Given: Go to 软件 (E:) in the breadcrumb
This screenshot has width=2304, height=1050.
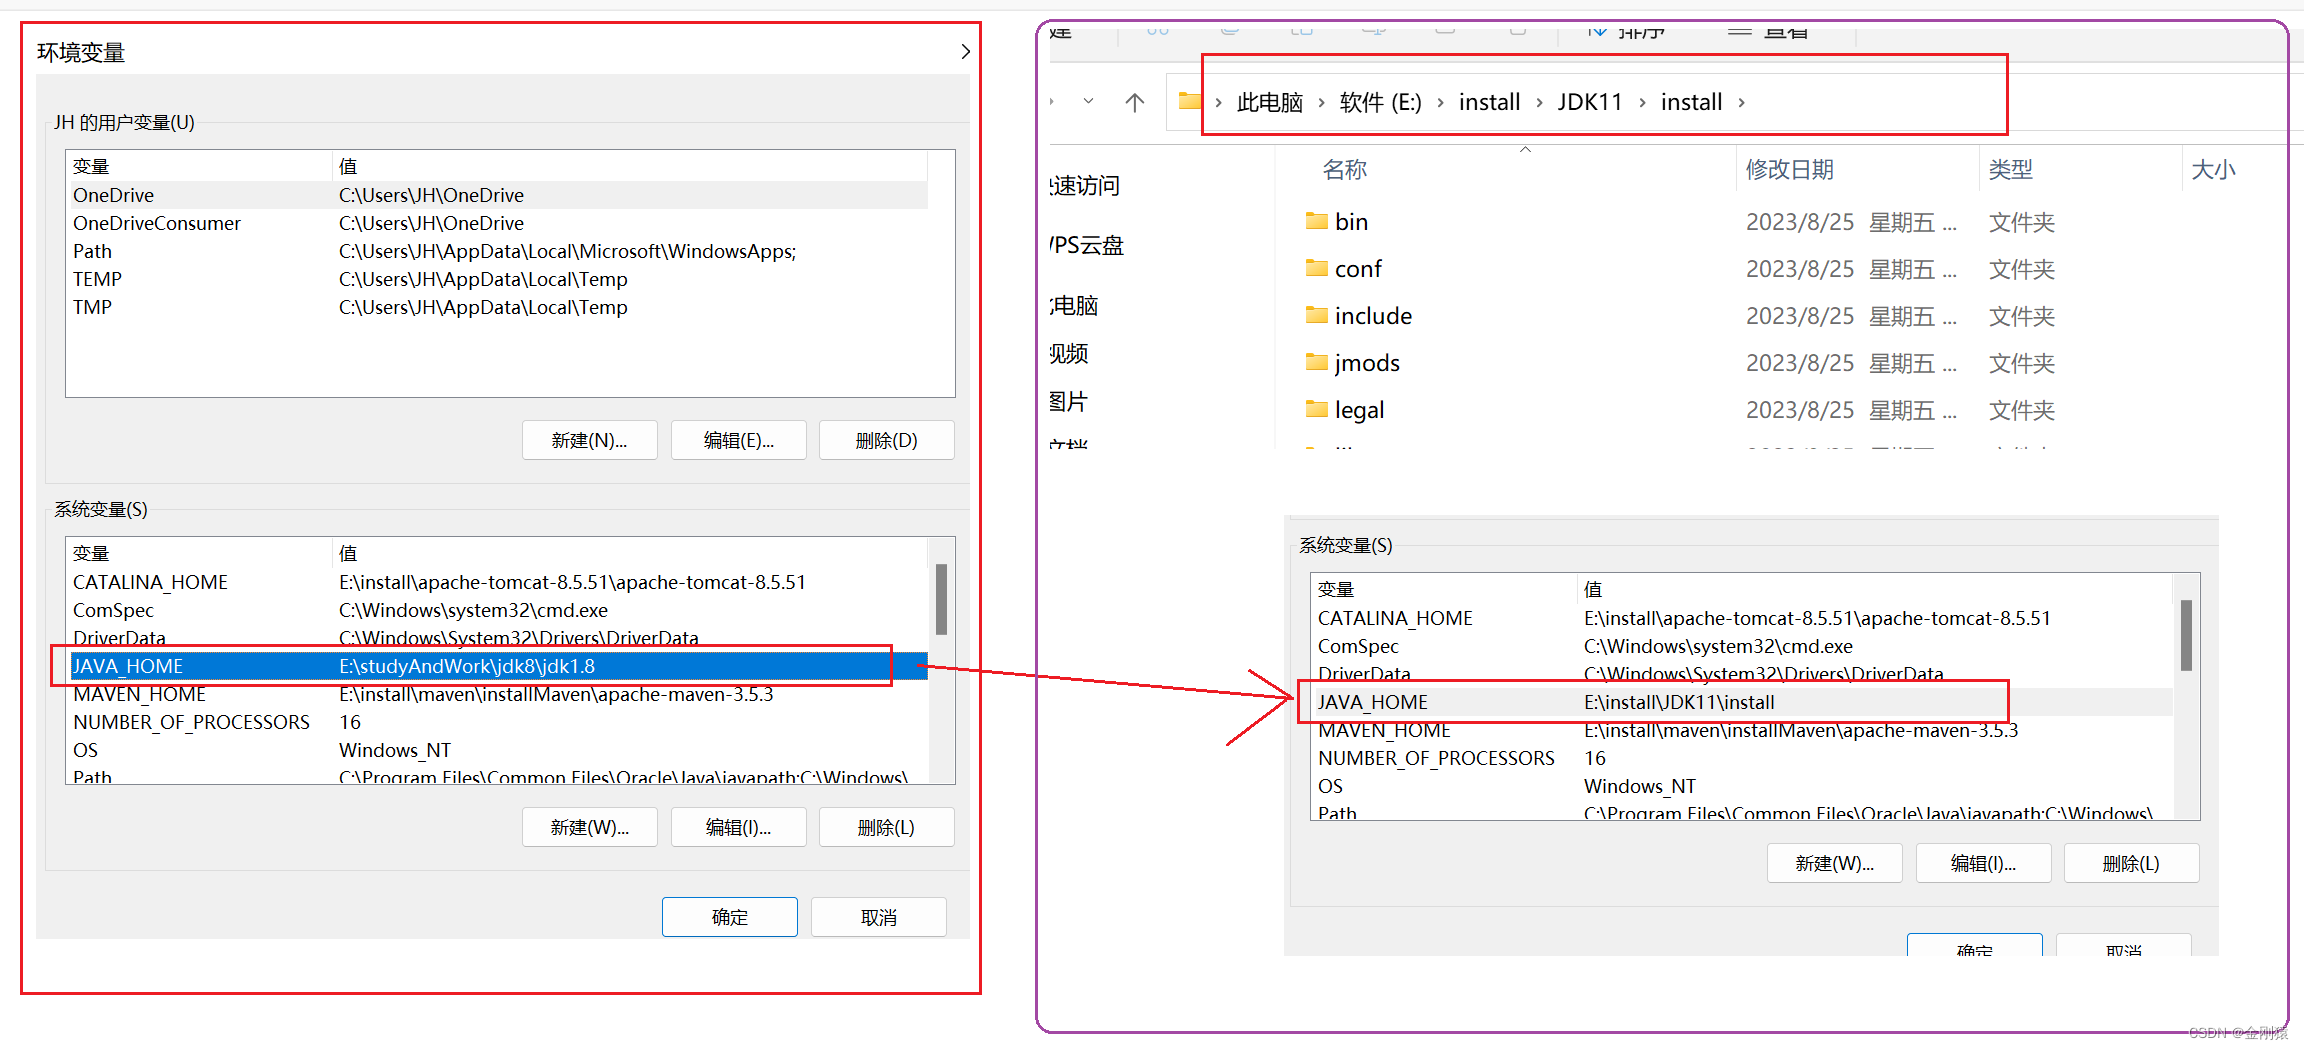Looking at the screenshot, I should (x=1380, y=102).
